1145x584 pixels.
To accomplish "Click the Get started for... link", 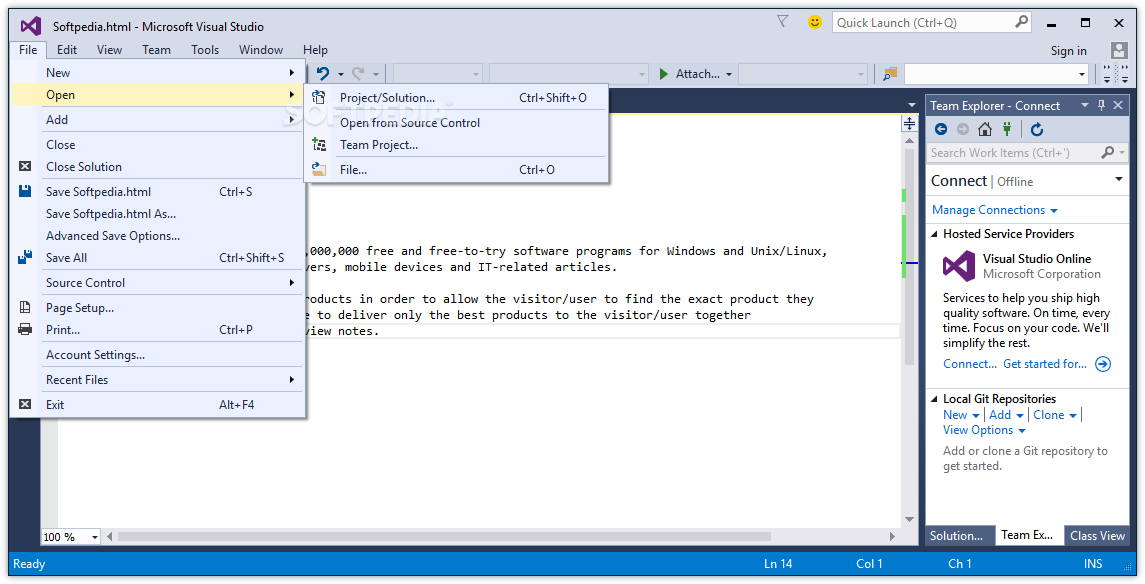I will tap(1045, 364).
